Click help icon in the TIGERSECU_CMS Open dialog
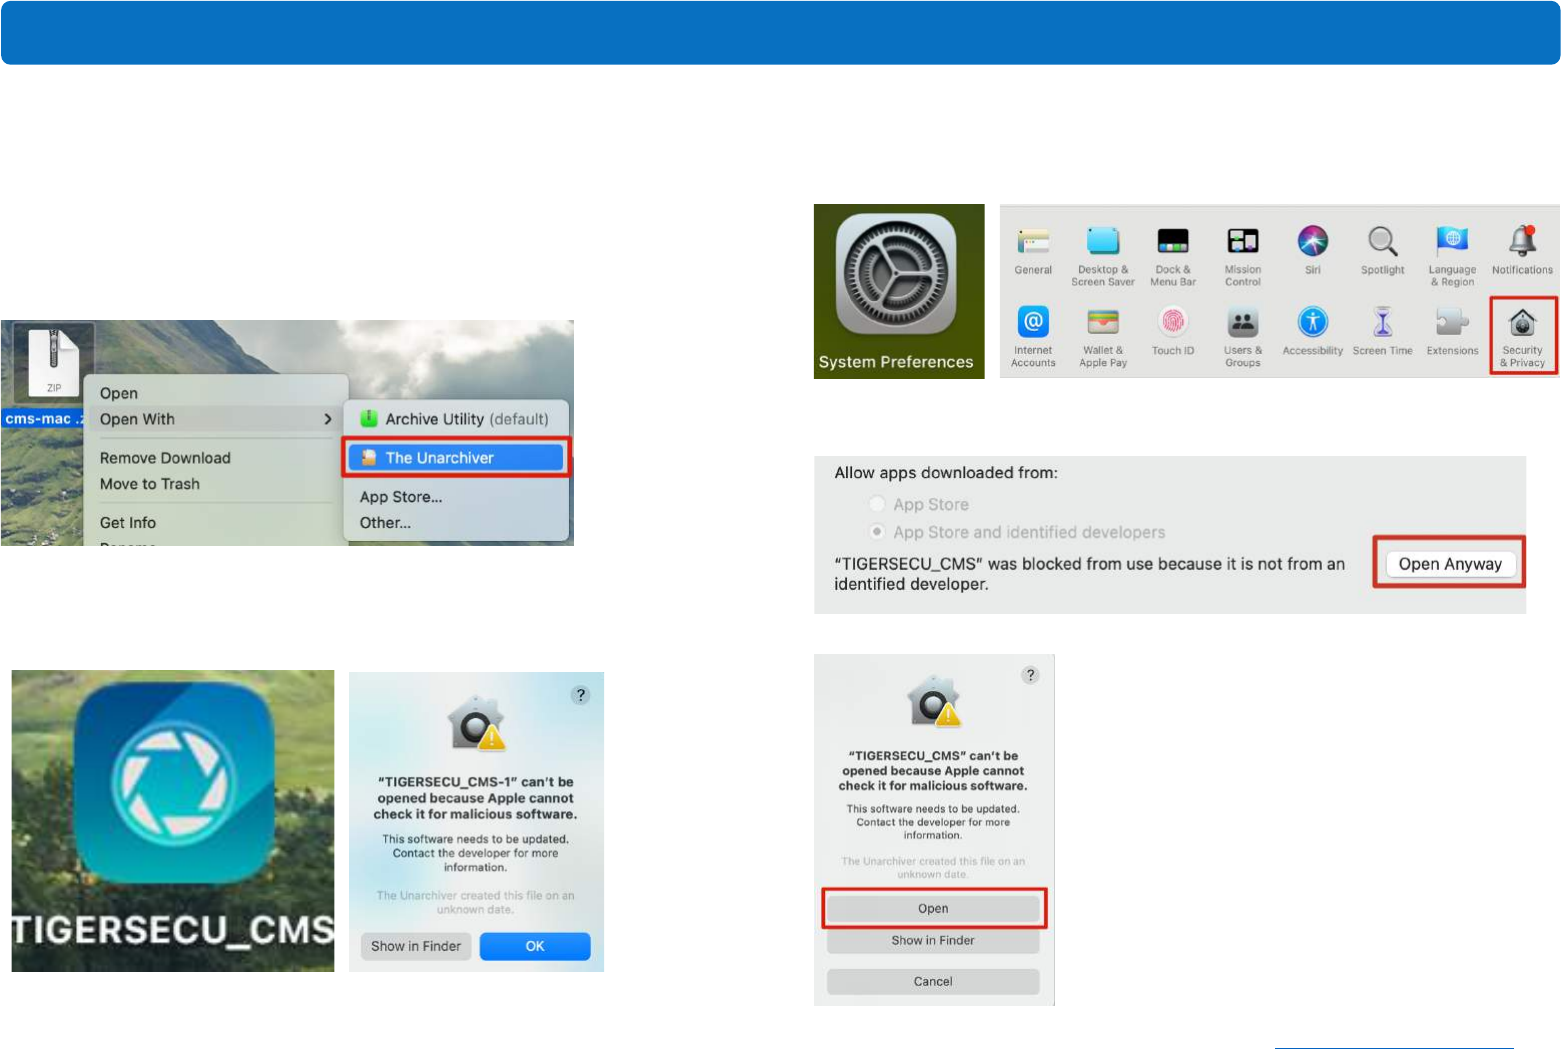 click(1030, 675)
